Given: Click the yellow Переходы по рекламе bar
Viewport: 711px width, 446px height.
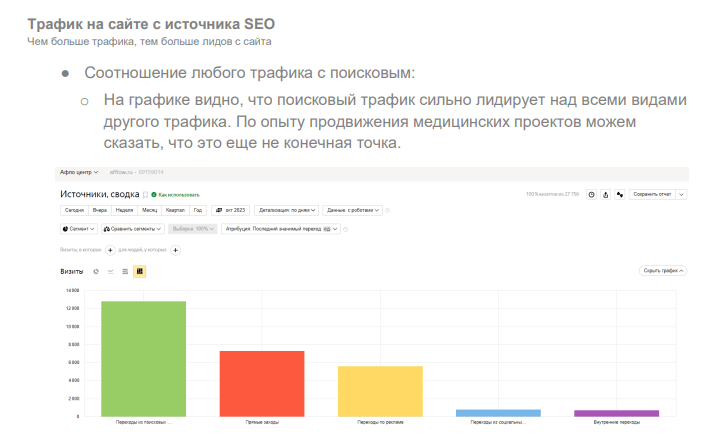Looking at the screenshot, I should (x=380, y=392).
